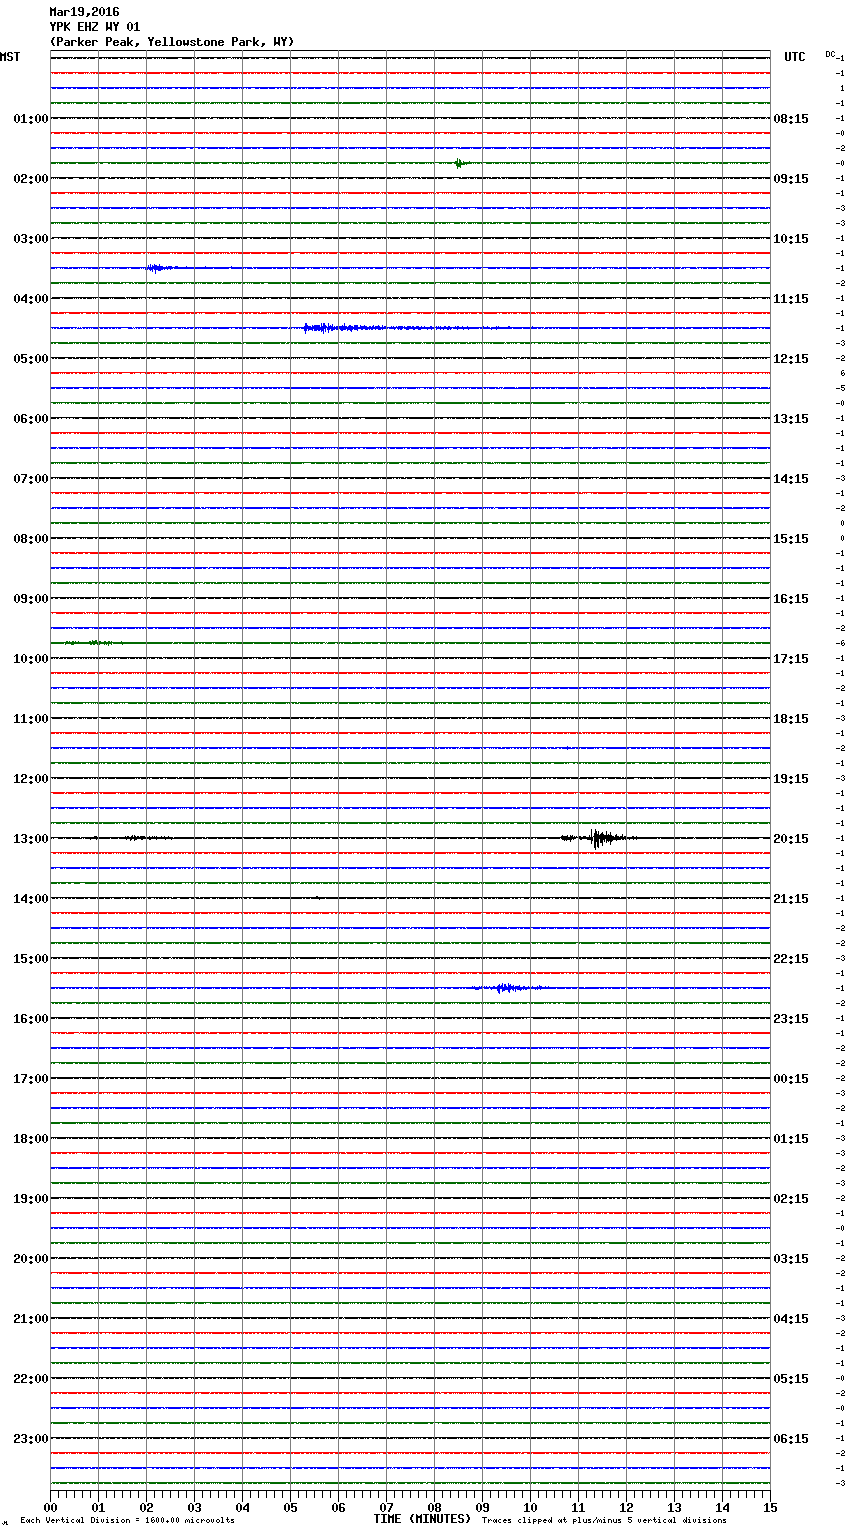The height and width of the screenshot is (1534, 850).
Task: Select the 04:00 MST row label
Action: point(31,299)
